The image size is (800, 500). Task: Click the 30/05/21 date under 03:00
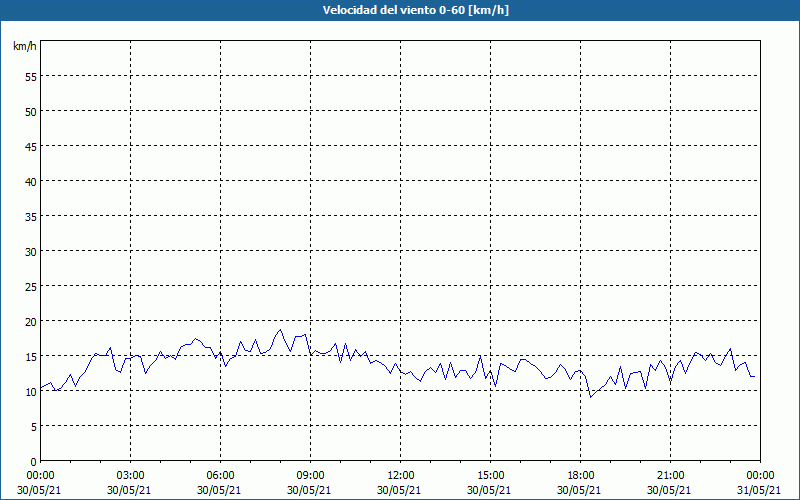coord(130,490)
